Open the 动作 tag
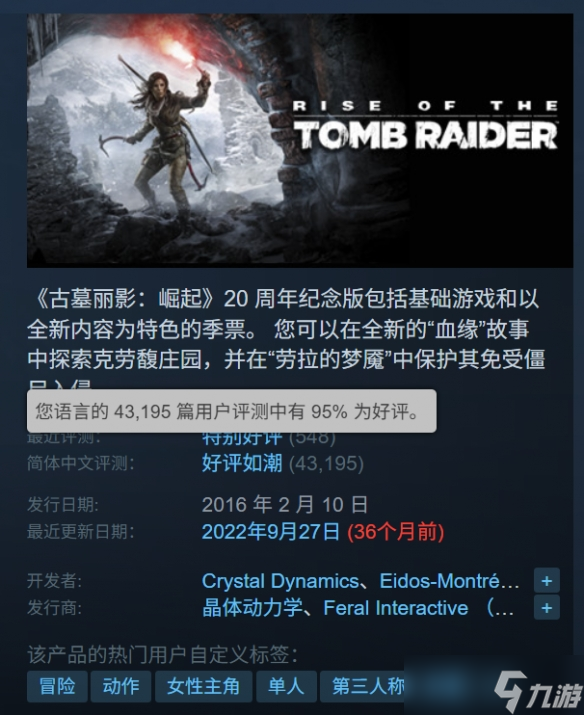Screen dimensions: 584x715 point(121,686)
